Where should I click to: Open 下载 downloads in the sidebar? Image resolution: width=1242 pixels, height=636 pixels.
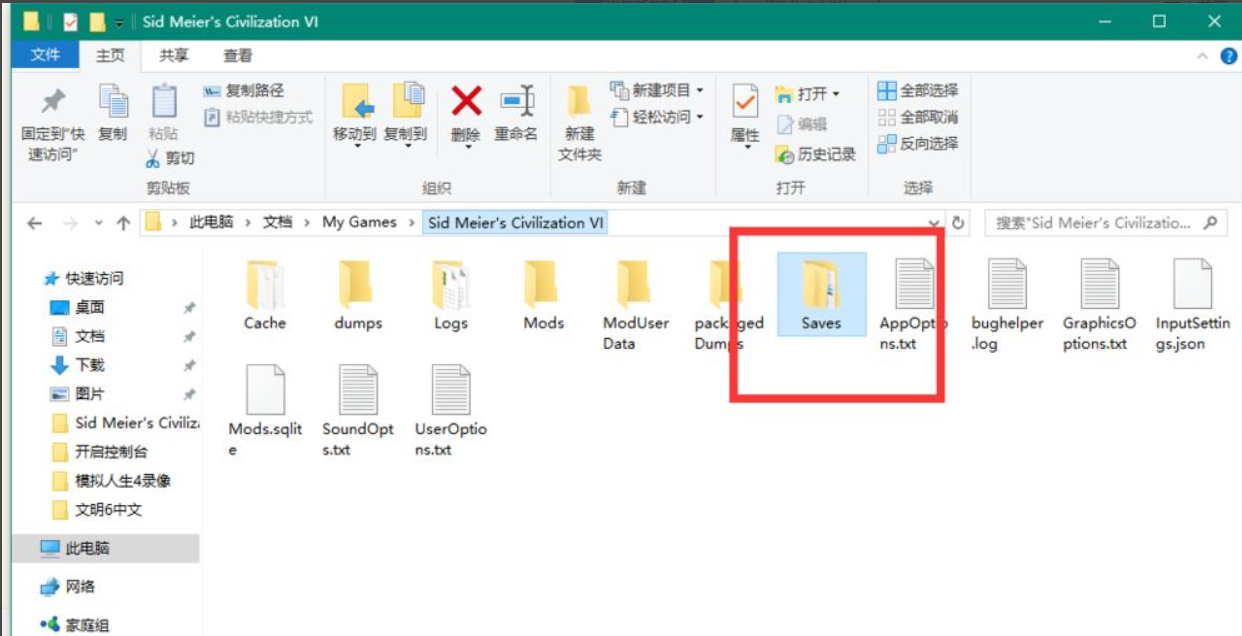click(90, 365)
